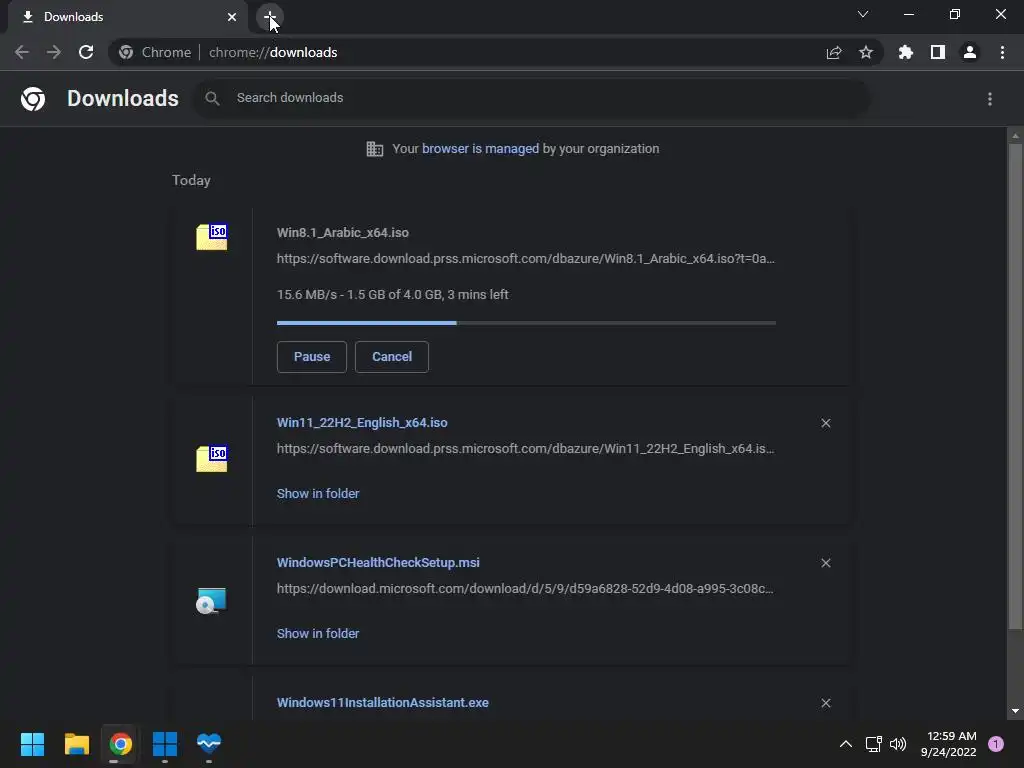Open the volume tray icon
Viewport: 1024px width, 768px height.
pos(898,744)
